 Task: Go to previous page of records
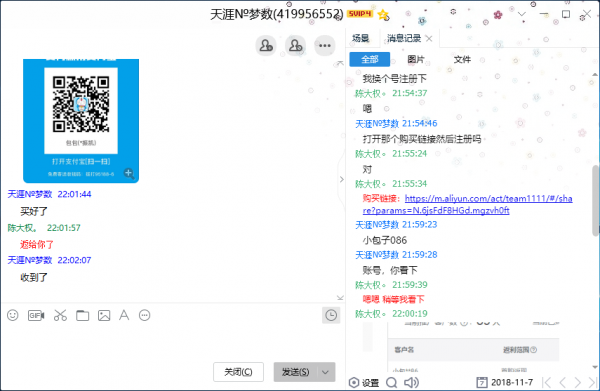coord(562,382)
